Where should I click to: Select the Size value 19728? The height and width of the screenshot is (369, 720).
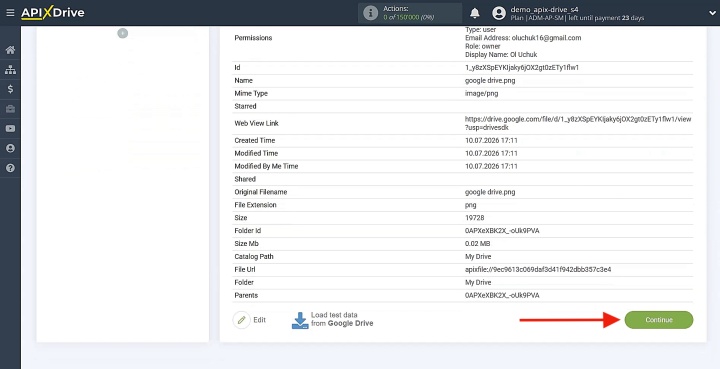click(474, 218)
